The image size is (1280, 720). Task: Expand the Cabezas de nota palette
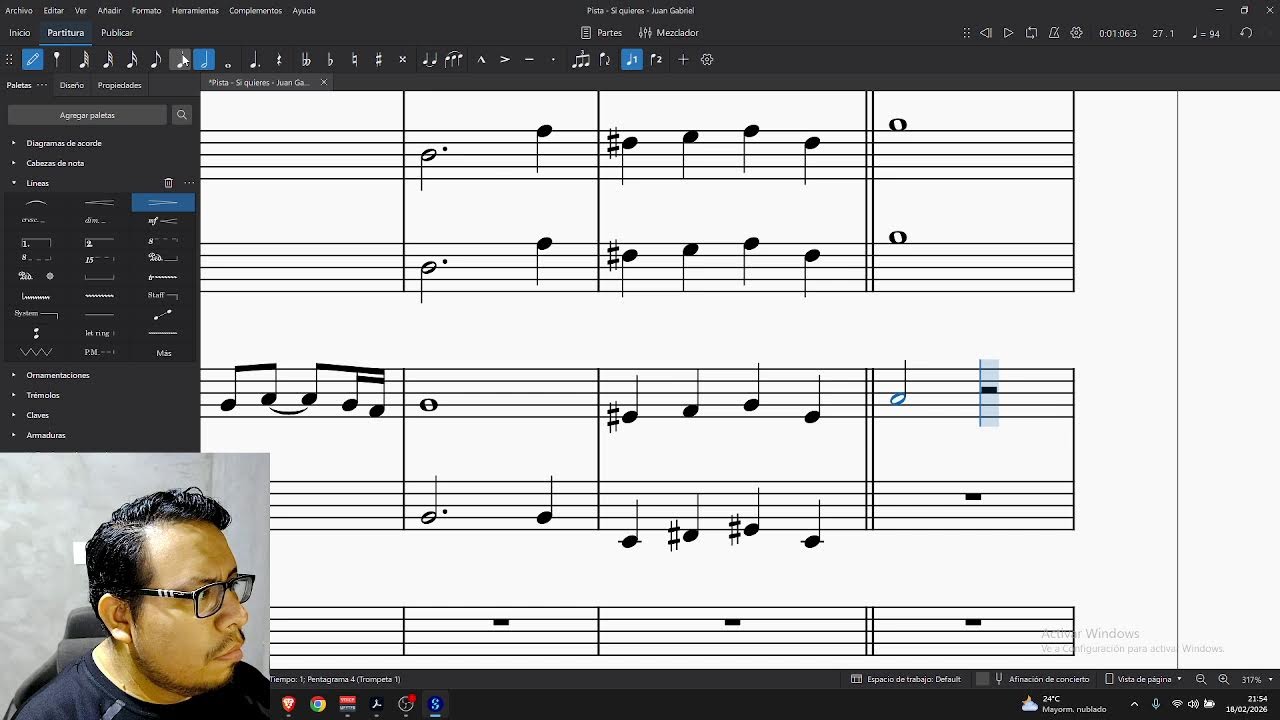[14, 163]
